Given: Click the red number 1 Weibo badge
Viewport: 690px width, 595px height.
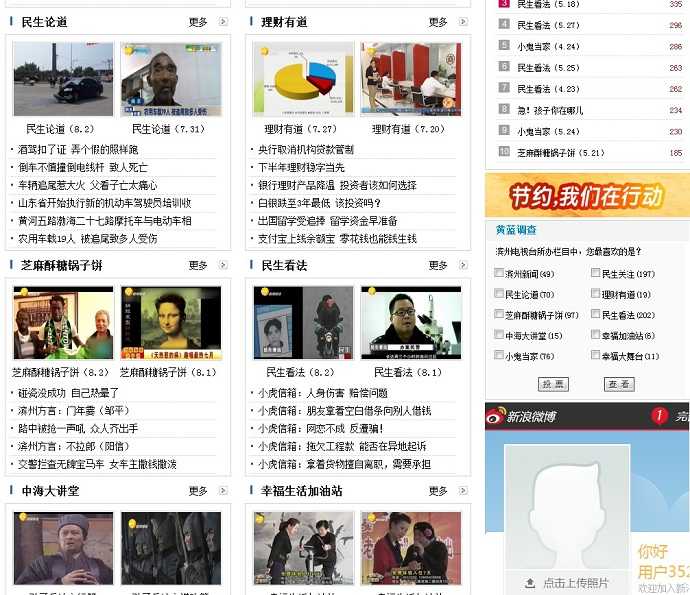Looking at the screenshot, I should 659,415.
